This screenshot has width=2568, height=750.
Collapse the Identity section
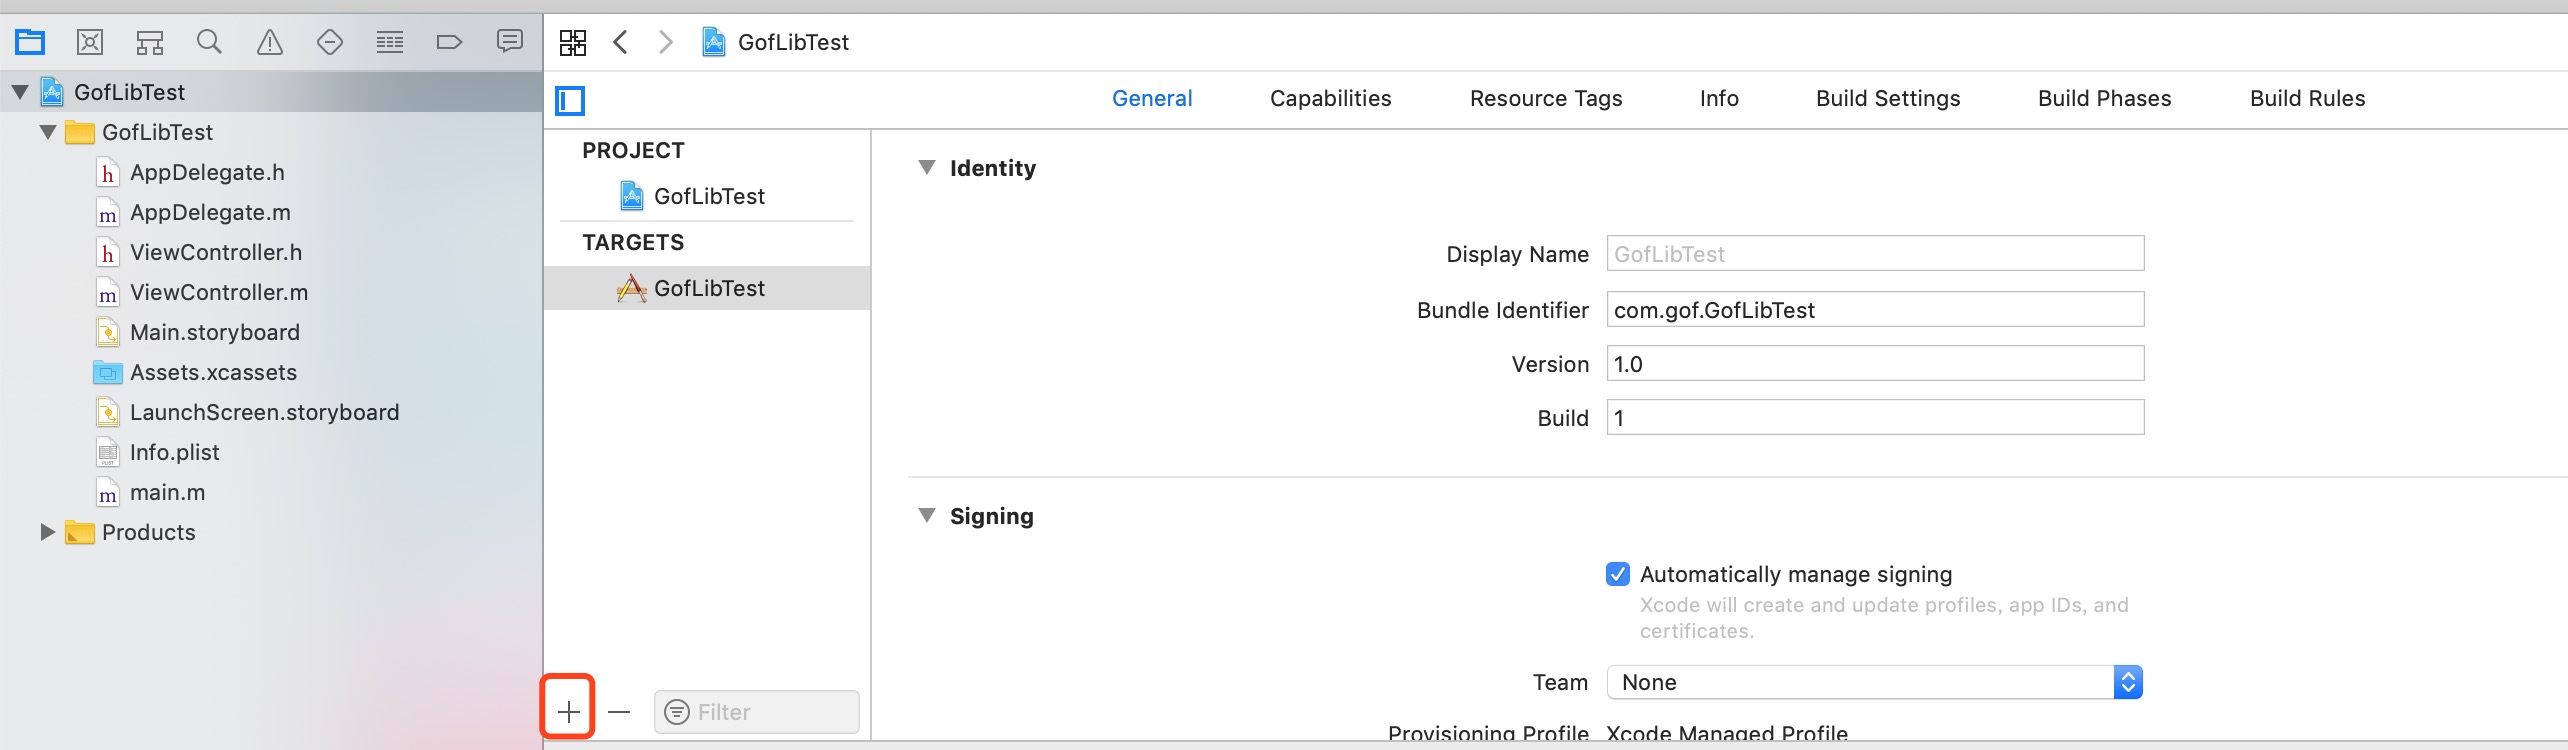tap(927, 167)
